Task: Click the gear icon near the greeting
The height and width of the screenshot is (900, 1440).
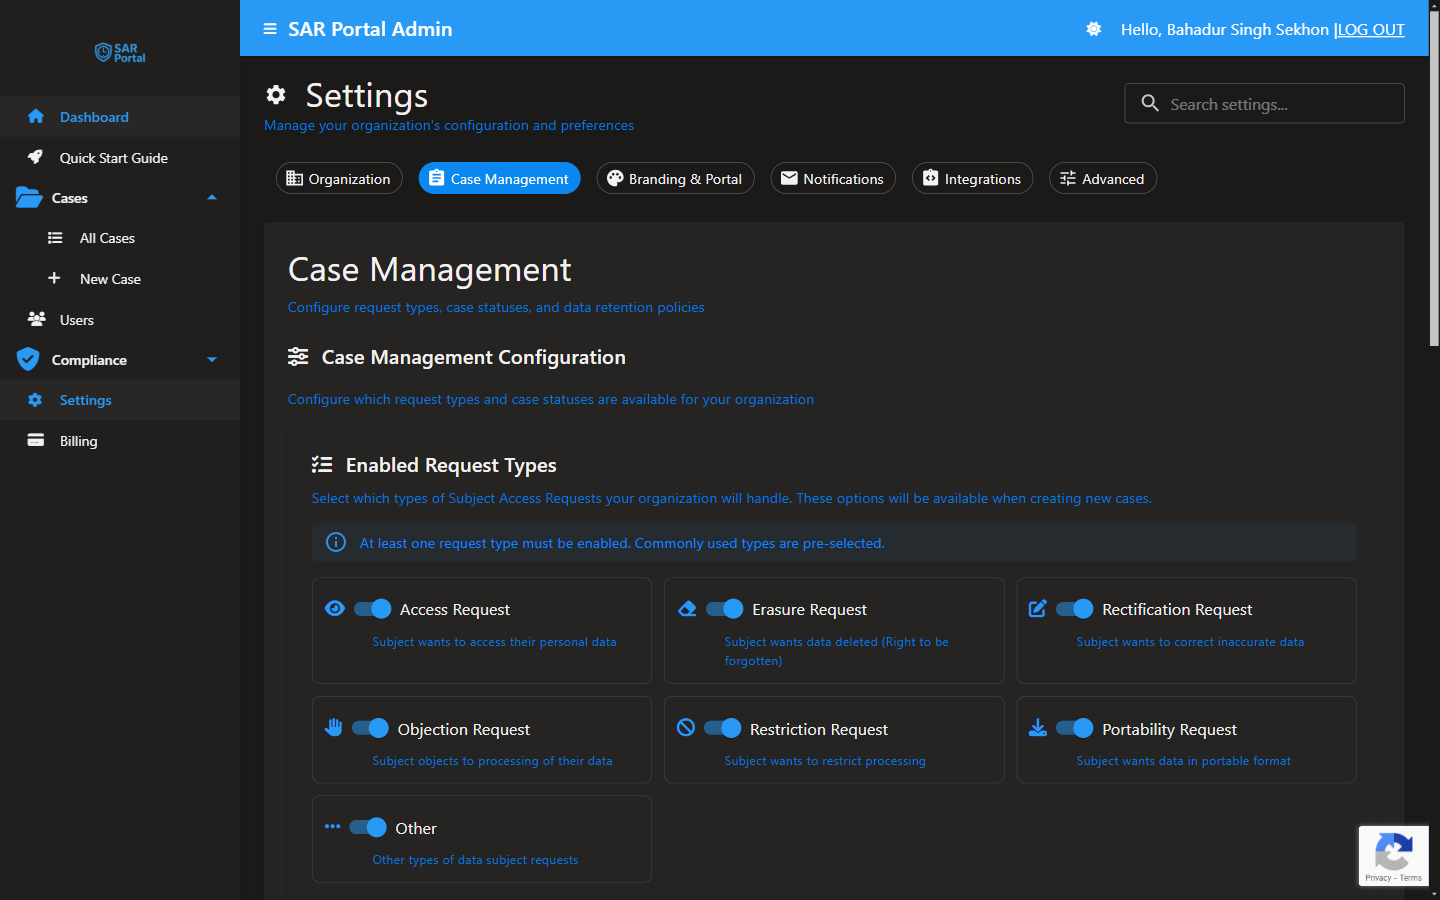Action: click(x=1093, y=29)
